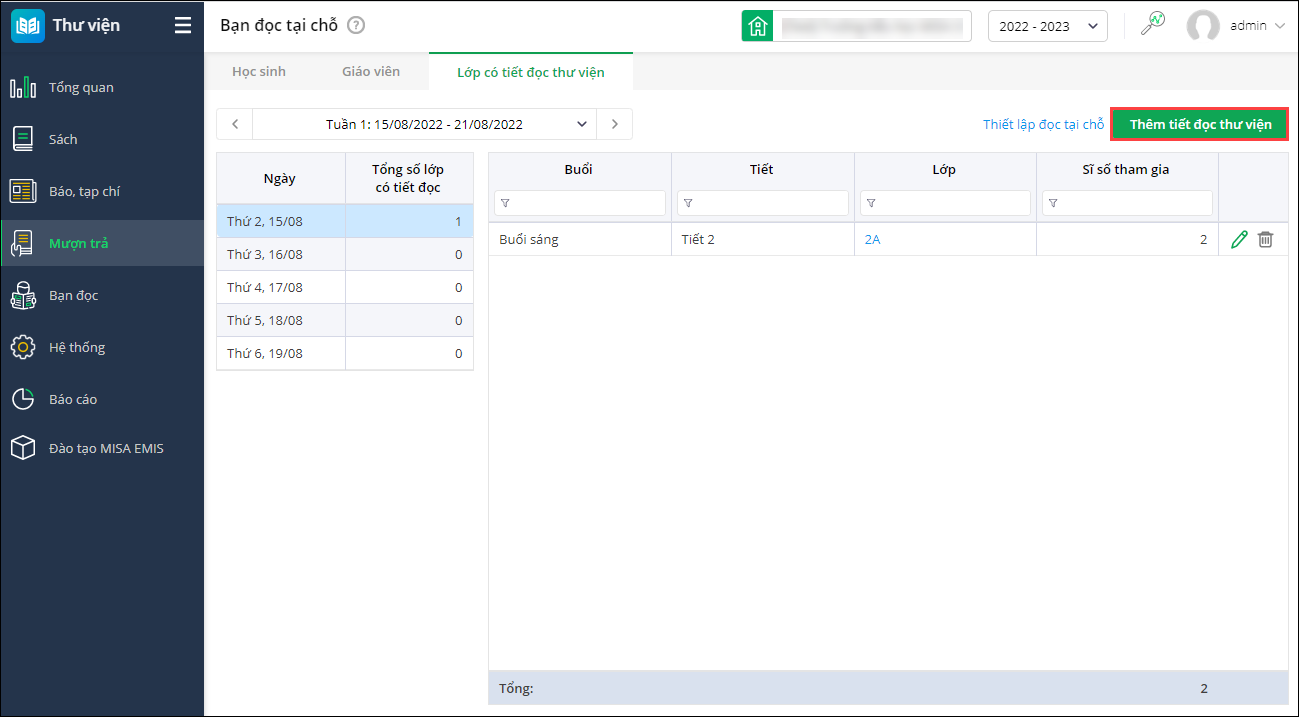Select the Lớp có tiết đọc thư viện tab
Image resolution: width=1299 pixels, height=717 pixels.
530,72
